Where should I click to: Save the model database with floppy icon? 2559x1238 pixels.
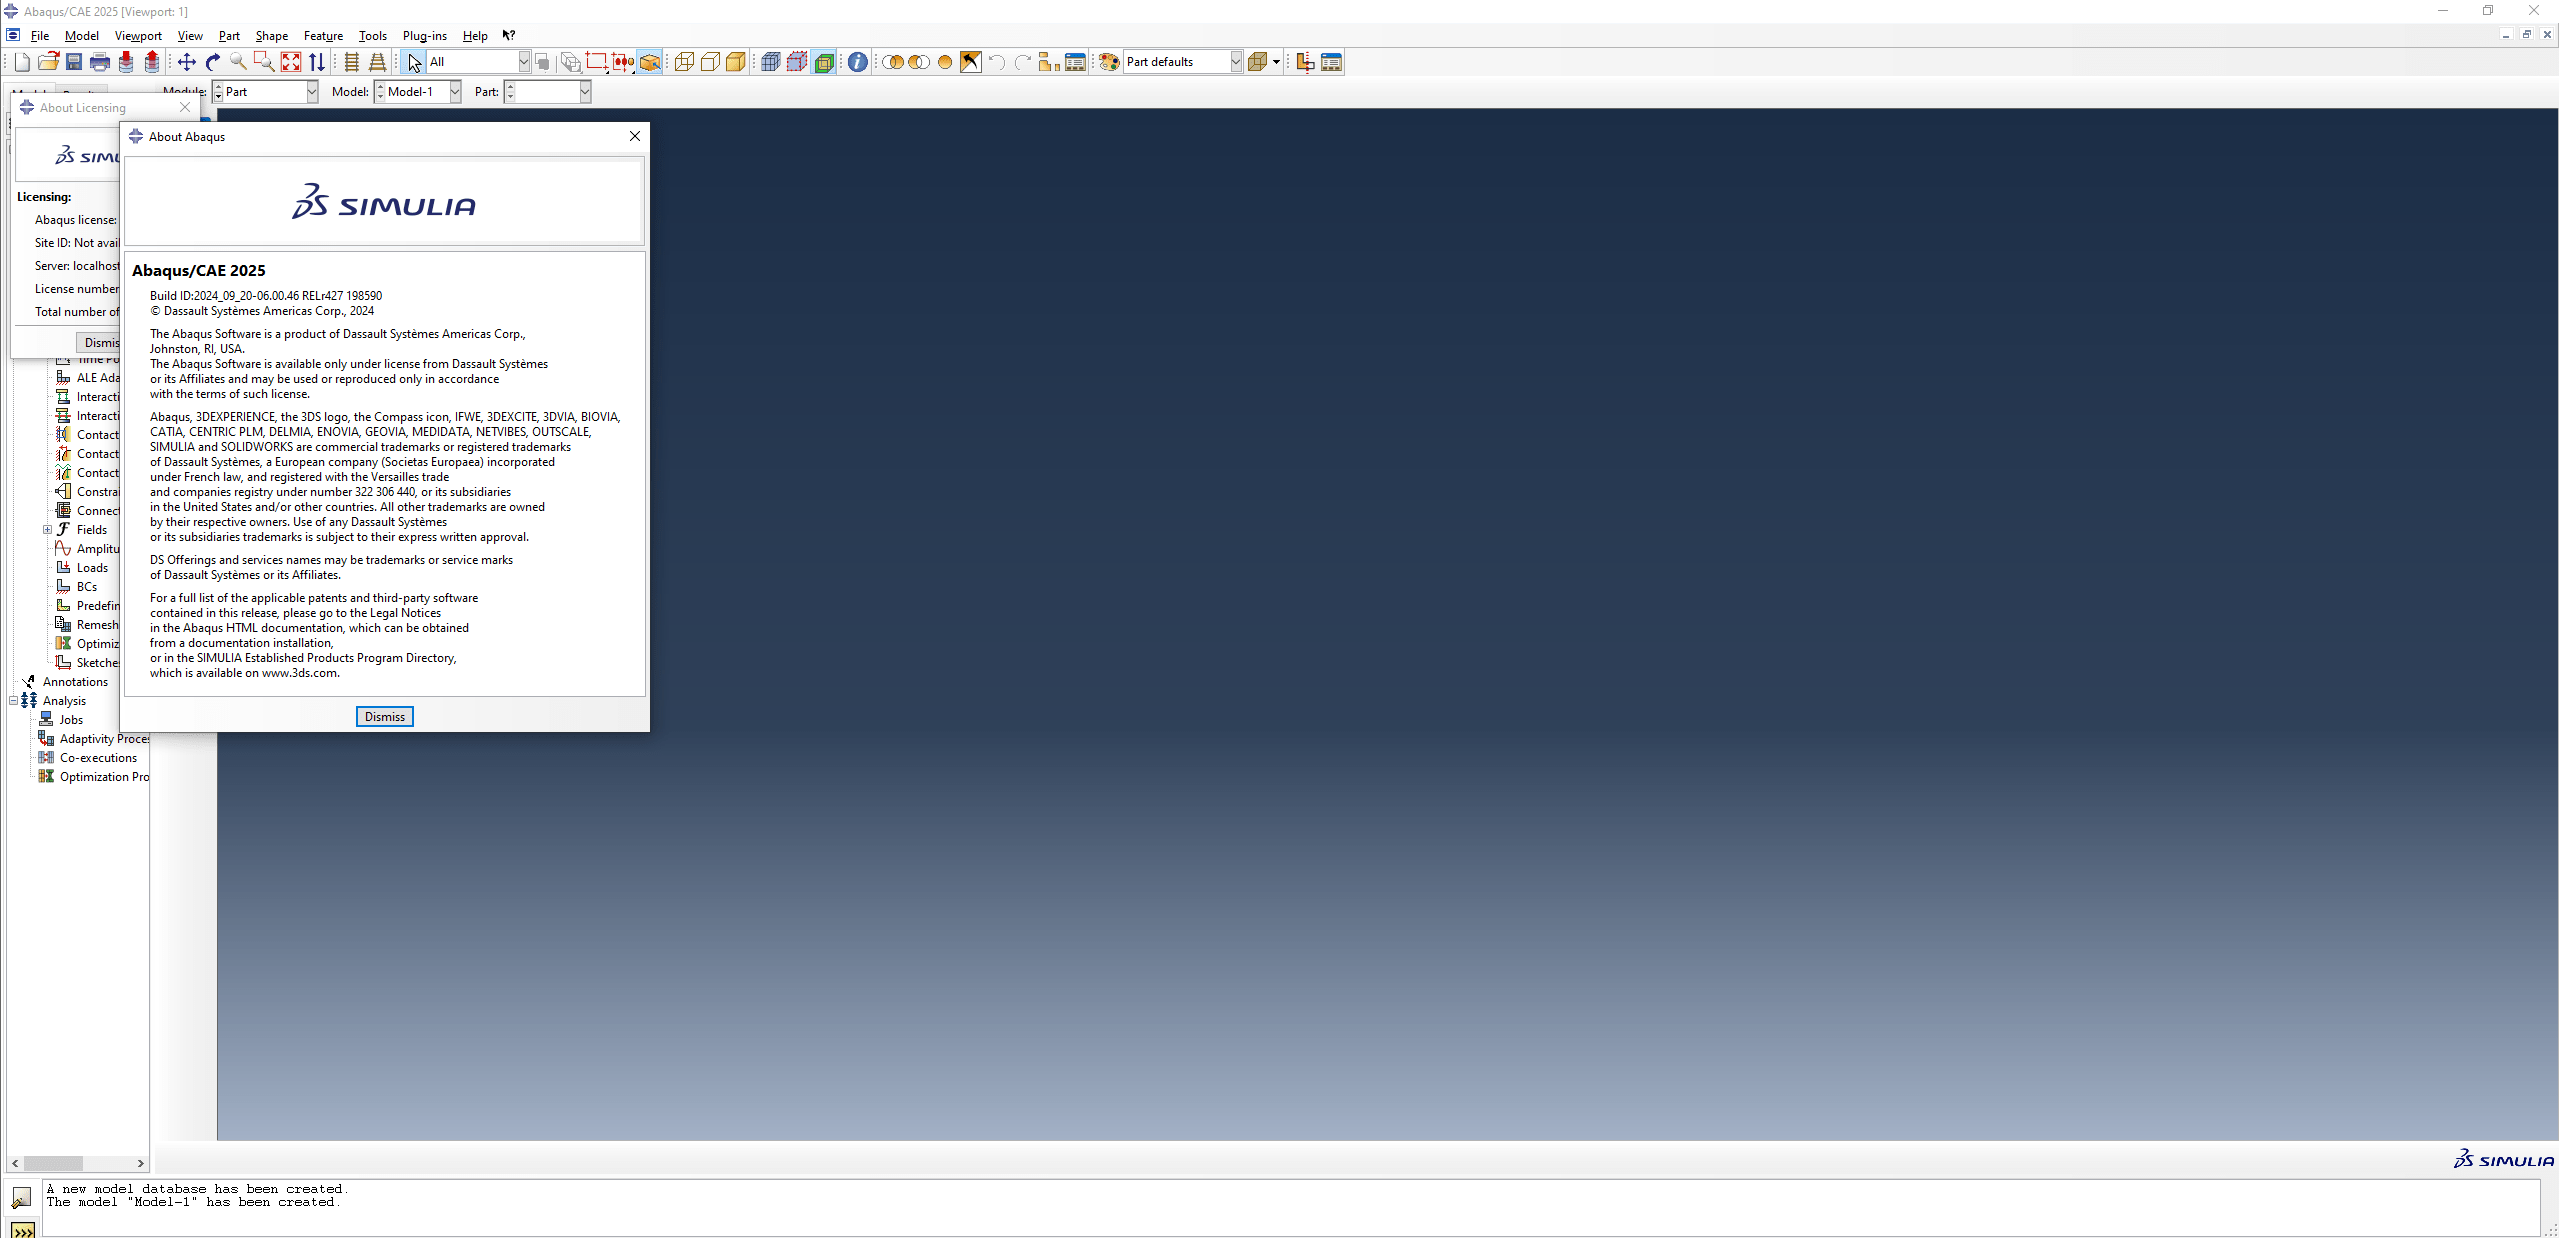point(74,62)
